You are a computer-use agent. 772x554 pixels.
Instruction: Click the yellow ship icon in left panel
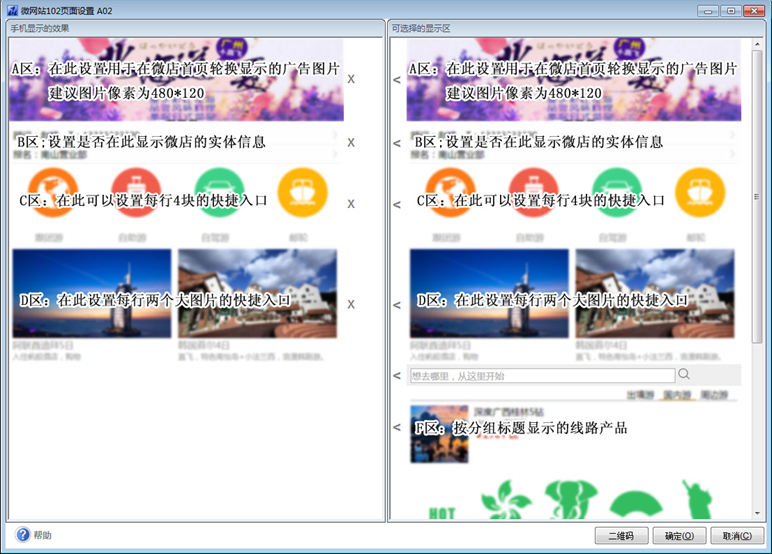point(303,193)
